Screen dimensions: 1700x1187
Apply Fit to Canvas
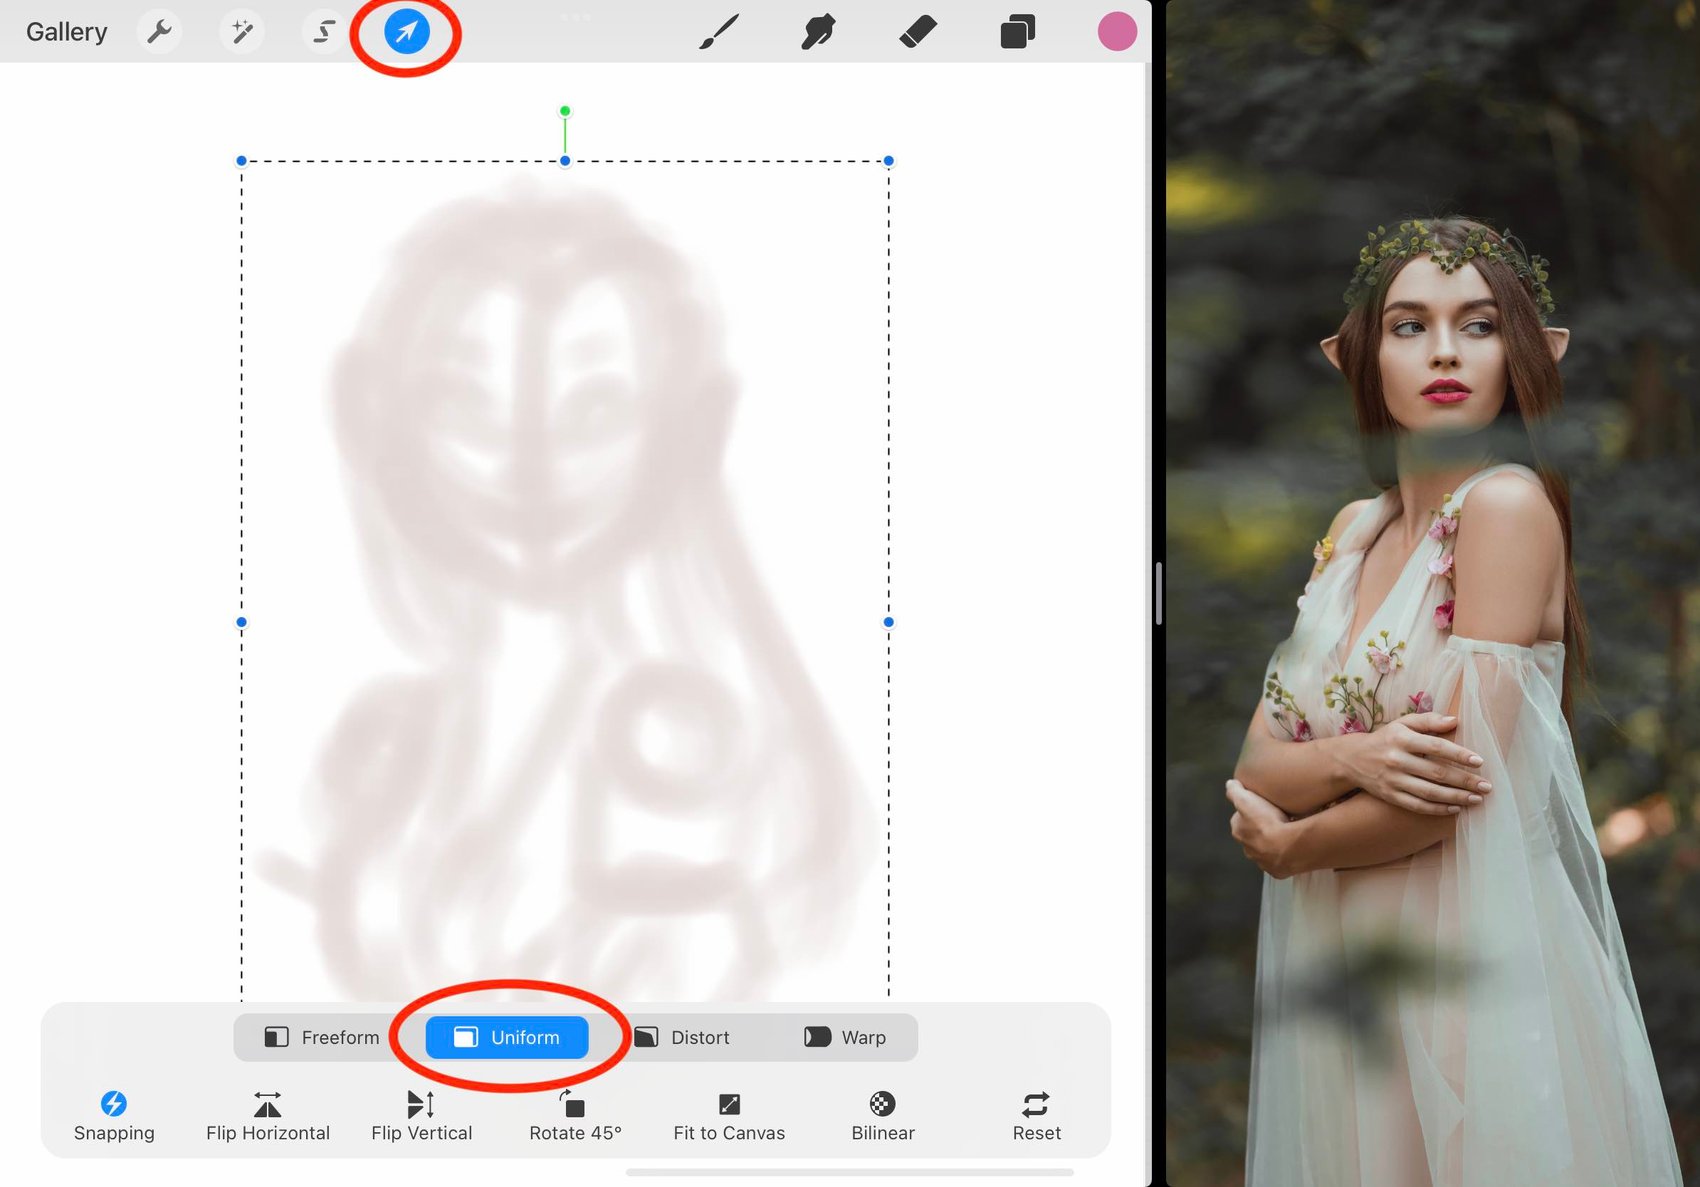click(x=729, y=1116)
